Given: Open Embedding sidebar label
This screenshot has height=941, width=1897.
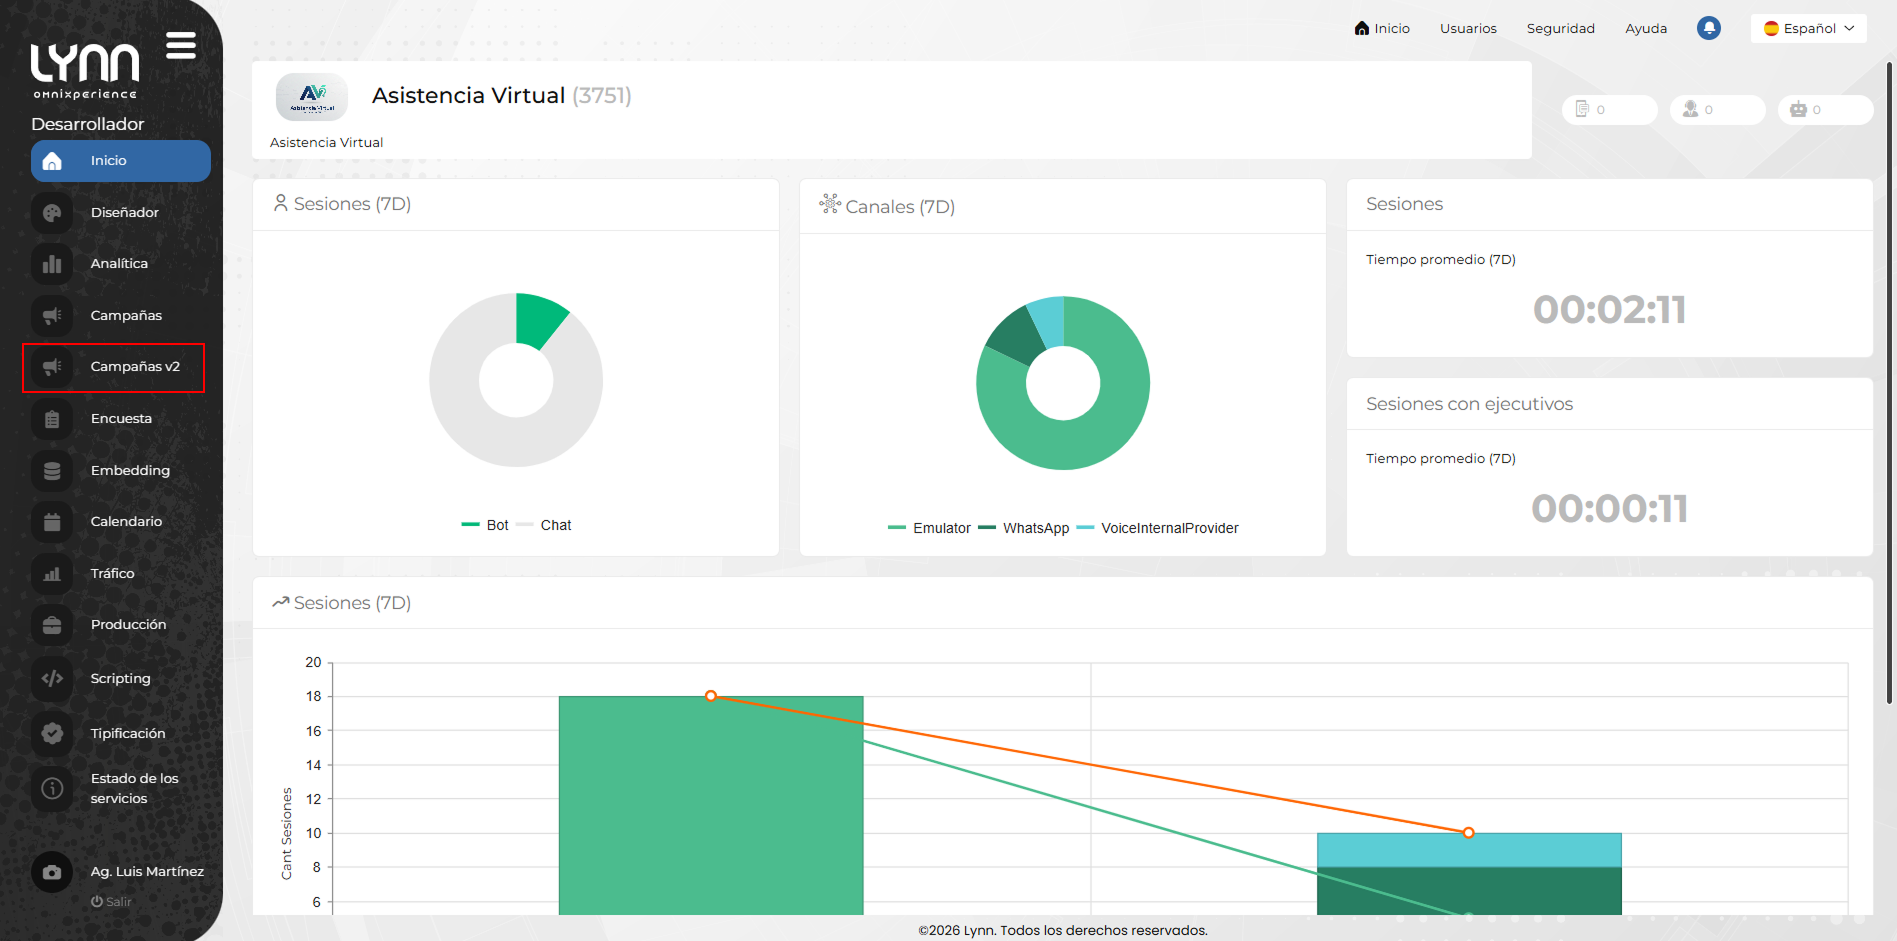Looking at the screenshot, I should point(130,471).
